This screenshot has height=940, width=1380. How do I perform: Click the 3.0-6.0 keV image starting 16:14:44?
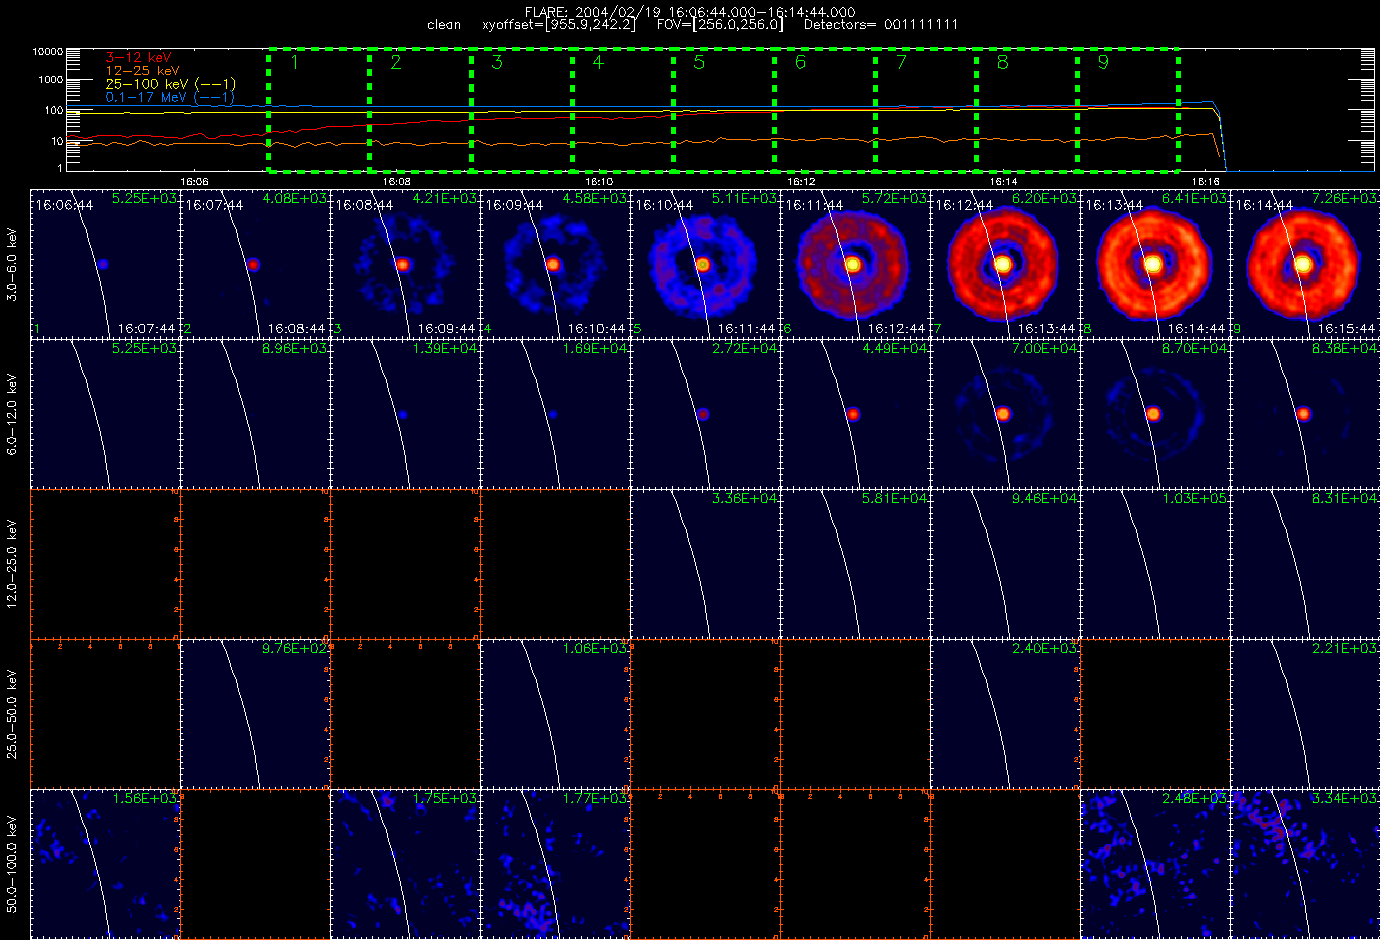1305,264
